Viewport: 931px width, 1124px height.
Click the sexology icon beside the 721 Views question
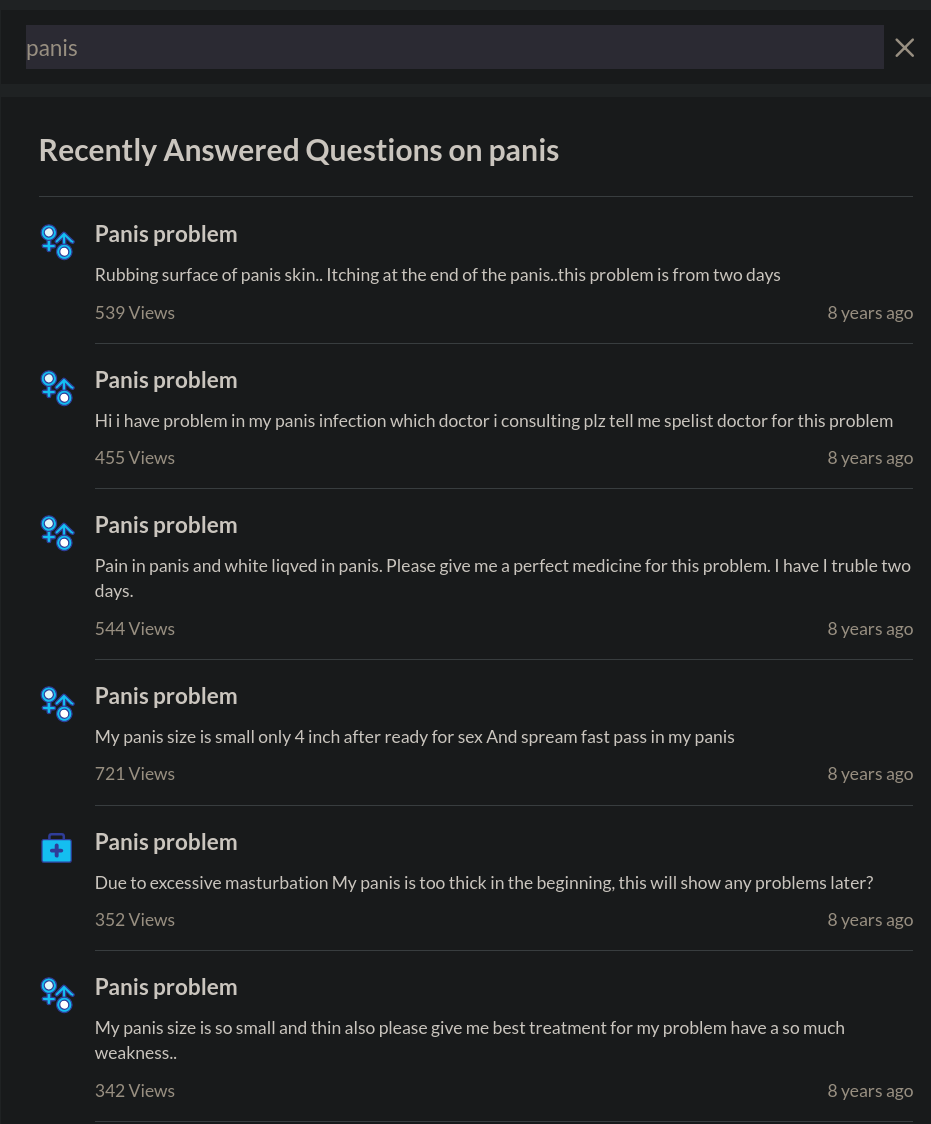pyautogui.click(x=57, y=704)
